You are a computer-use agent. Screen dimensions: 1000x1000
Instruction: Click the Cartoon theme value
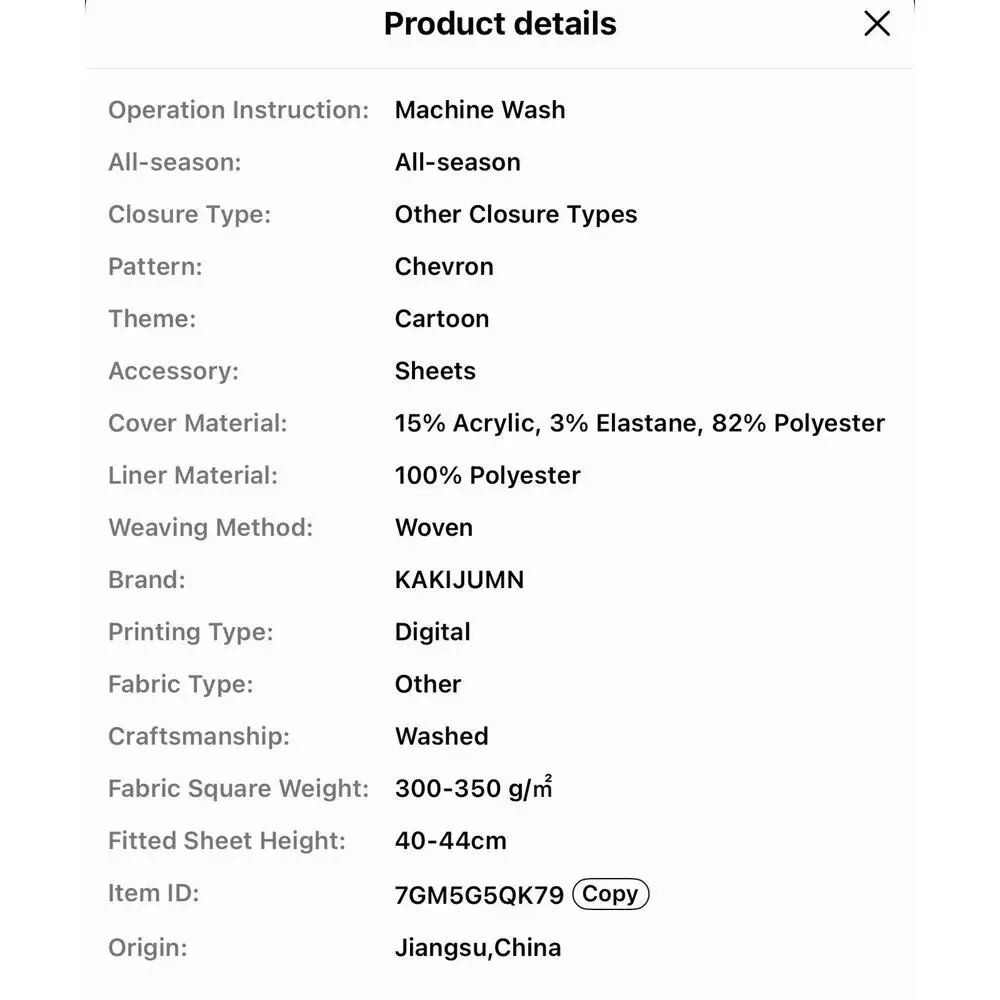tap(442, 319)
